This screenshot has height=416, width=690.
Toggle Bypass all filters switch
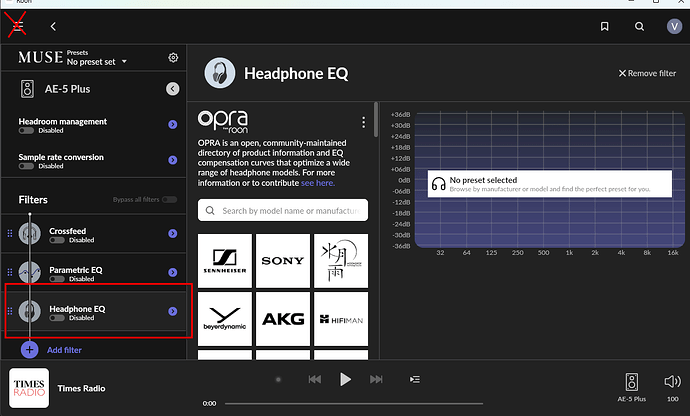(169, 200)
